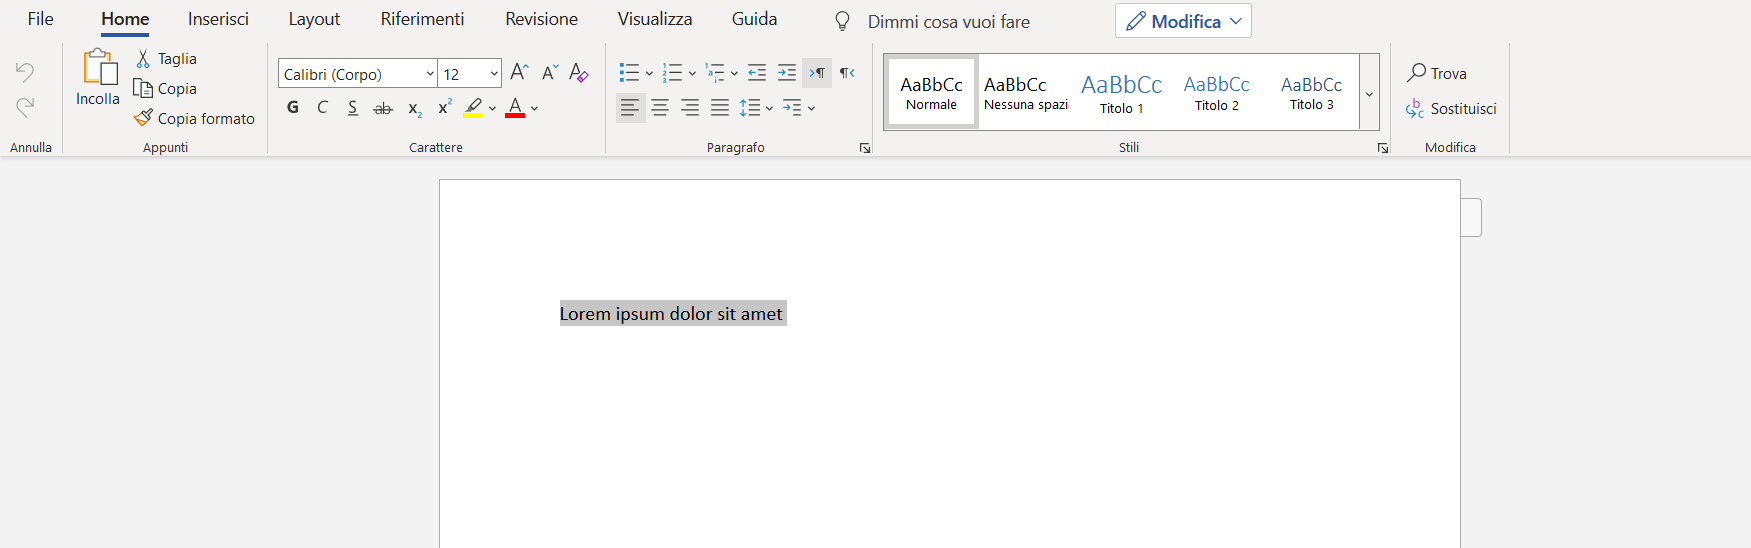The image size is (1751, 548).
Task: Open the File menu
Action: (x=41, y=19)
